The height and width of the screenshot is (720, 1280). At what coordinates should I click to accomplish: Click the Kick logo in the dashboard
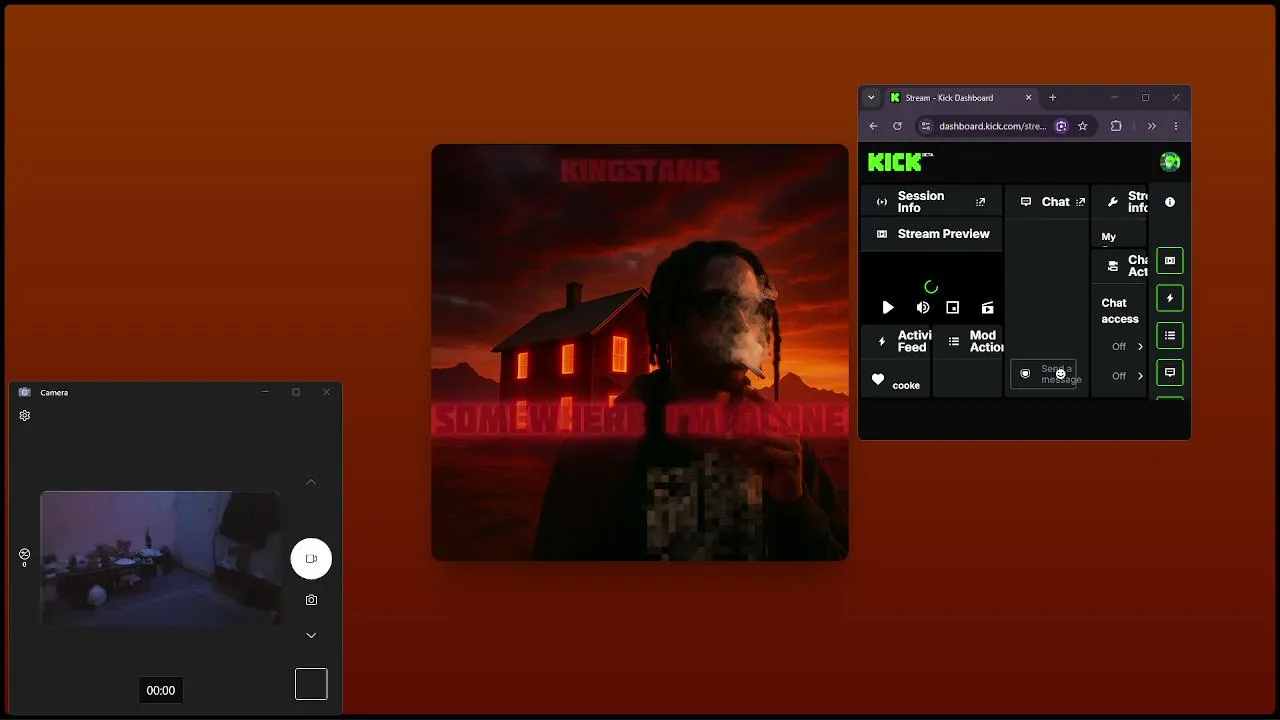[900, 162]
